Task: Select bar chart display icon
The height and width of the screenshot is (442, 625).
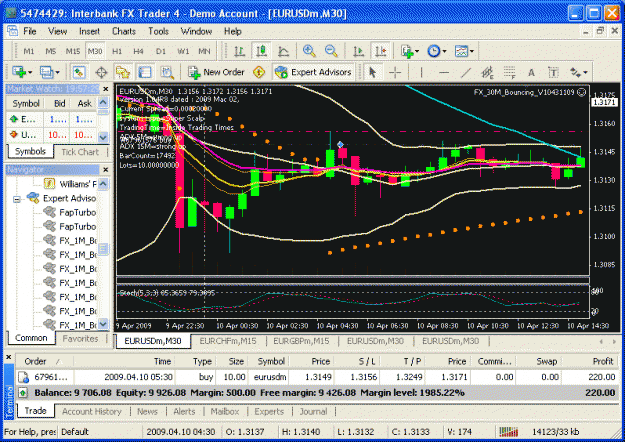Action: [x=240, y=51]
